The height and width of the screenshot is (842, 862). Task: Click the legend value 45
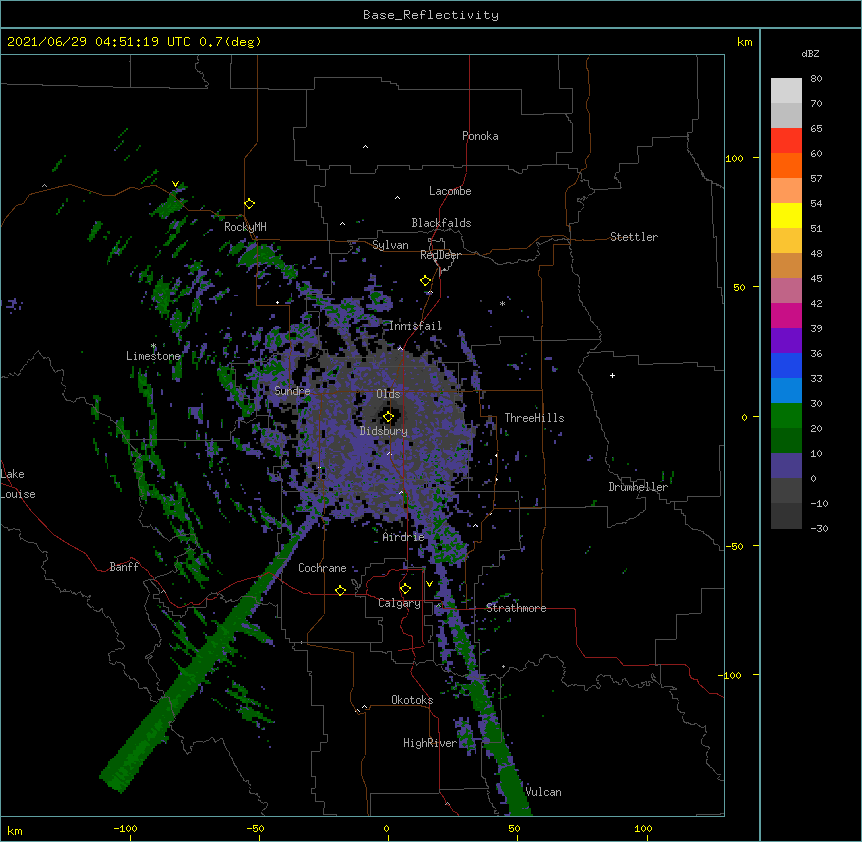[x=816, y=279]
